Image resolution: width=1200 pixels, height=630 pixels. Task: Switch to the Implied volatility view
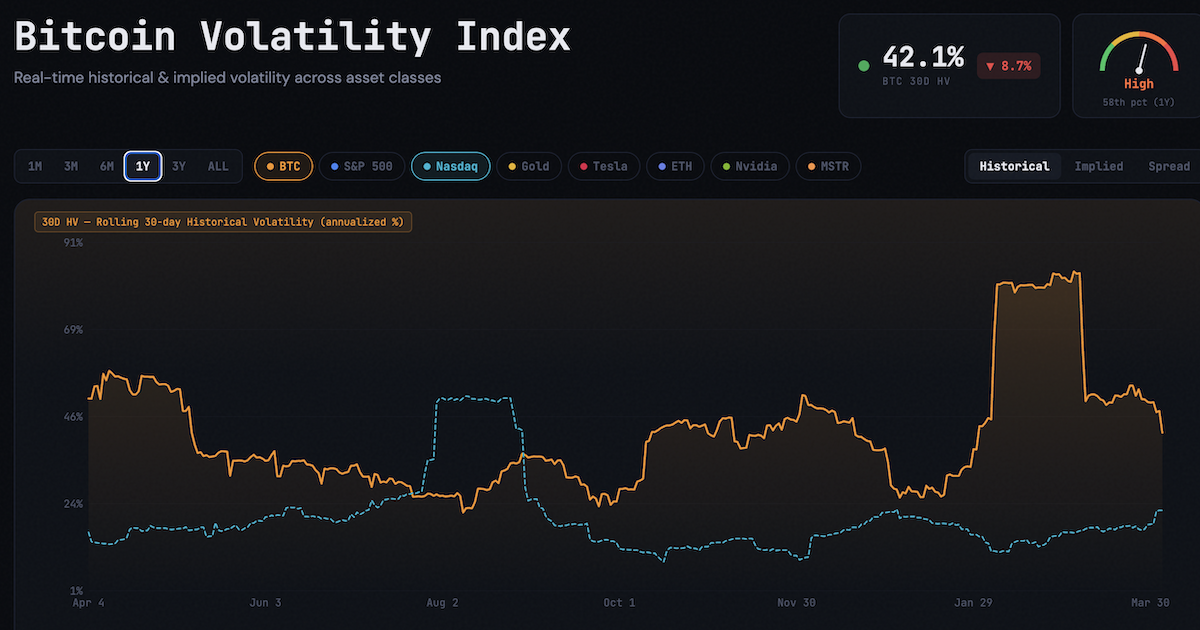point(1099,166)
